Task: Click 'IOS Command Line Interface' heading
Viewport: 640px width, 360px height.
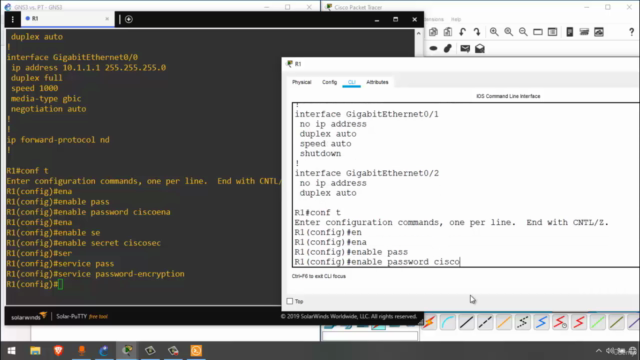Action: [x=508, y=96]
